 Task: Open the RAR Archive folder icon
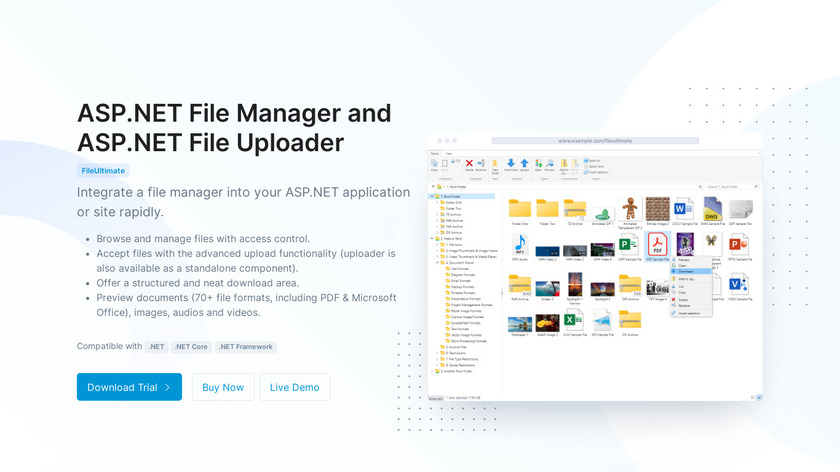[x=520, y=285]
